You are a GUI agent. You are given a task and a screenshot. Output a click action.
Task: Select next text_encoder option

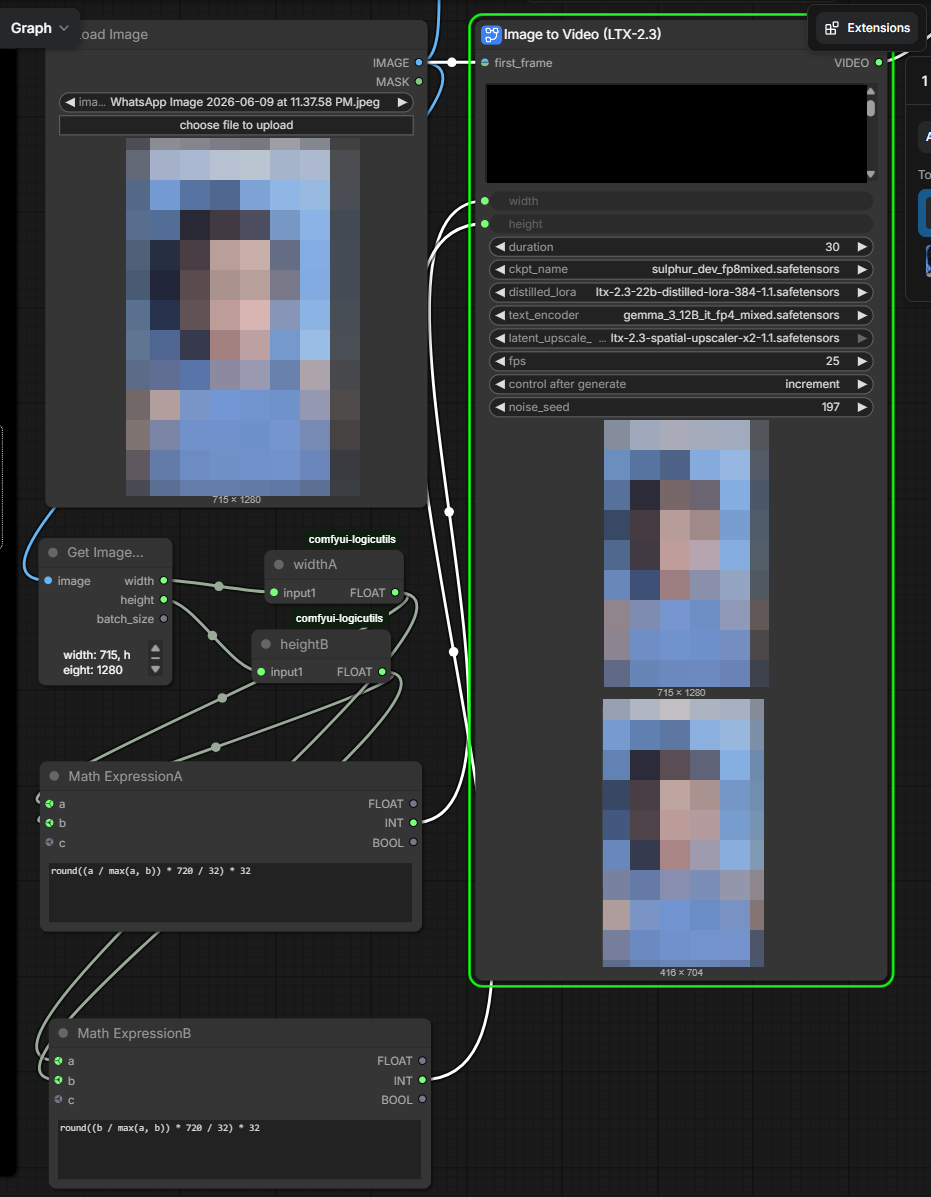coord(862,315)
